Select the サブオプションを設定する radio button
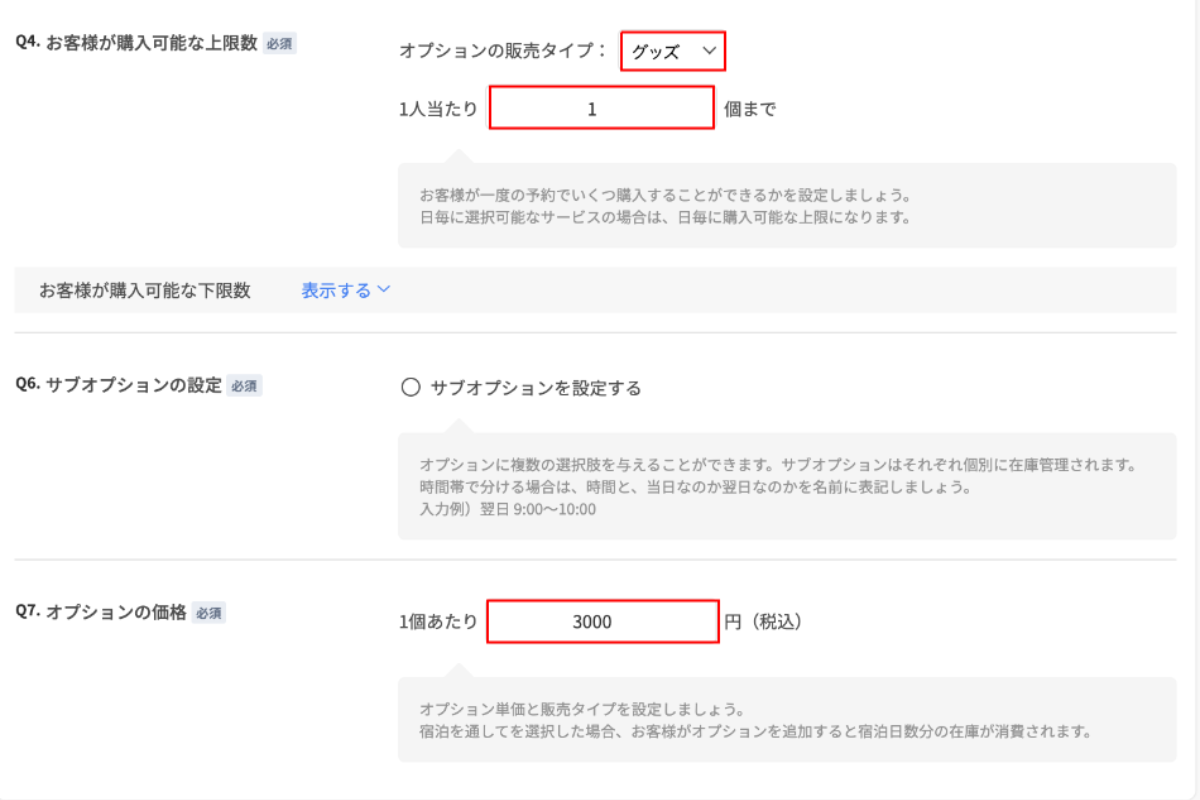1200x800 pixels. point(410,388)
